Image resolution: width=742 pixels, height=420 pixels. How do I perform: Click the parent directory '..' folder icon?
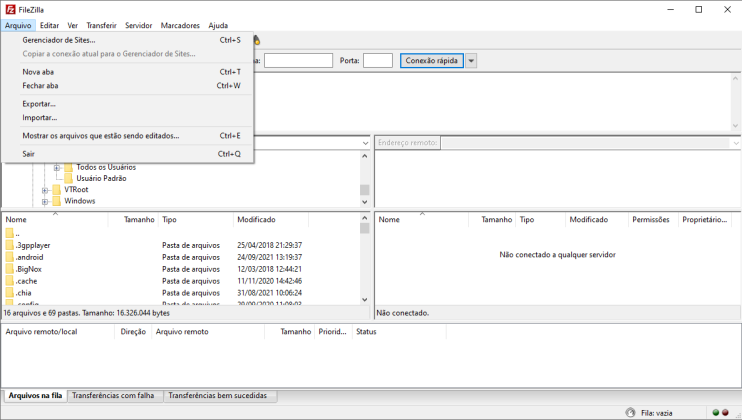coord(9,233)
